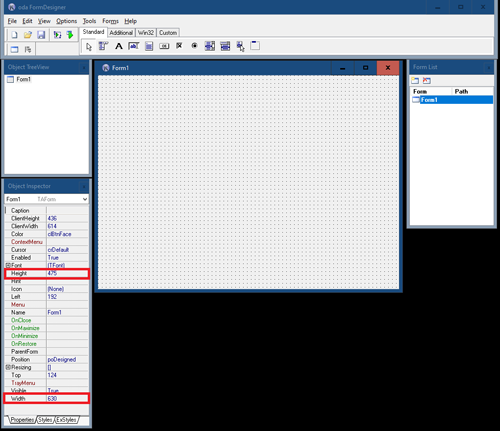Select the CheckBox component in palette
The height and width of the screenshot is (431, 500).
[x=179, y=46]
